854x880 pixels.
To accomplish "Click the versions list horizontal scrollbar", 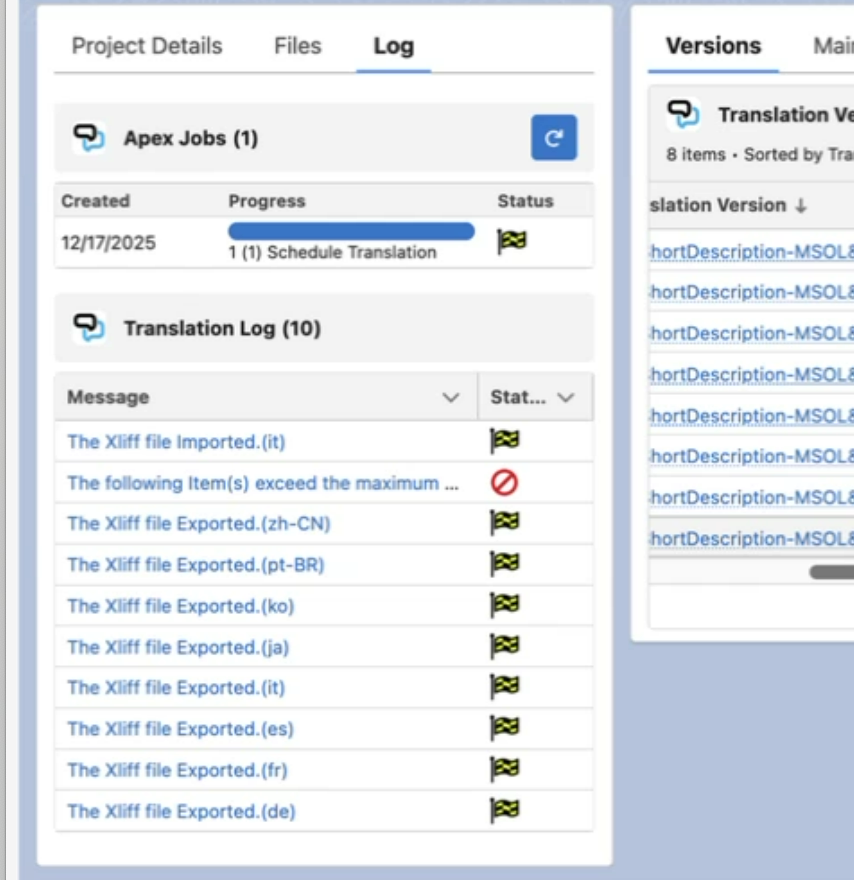I will coord(830,572).
